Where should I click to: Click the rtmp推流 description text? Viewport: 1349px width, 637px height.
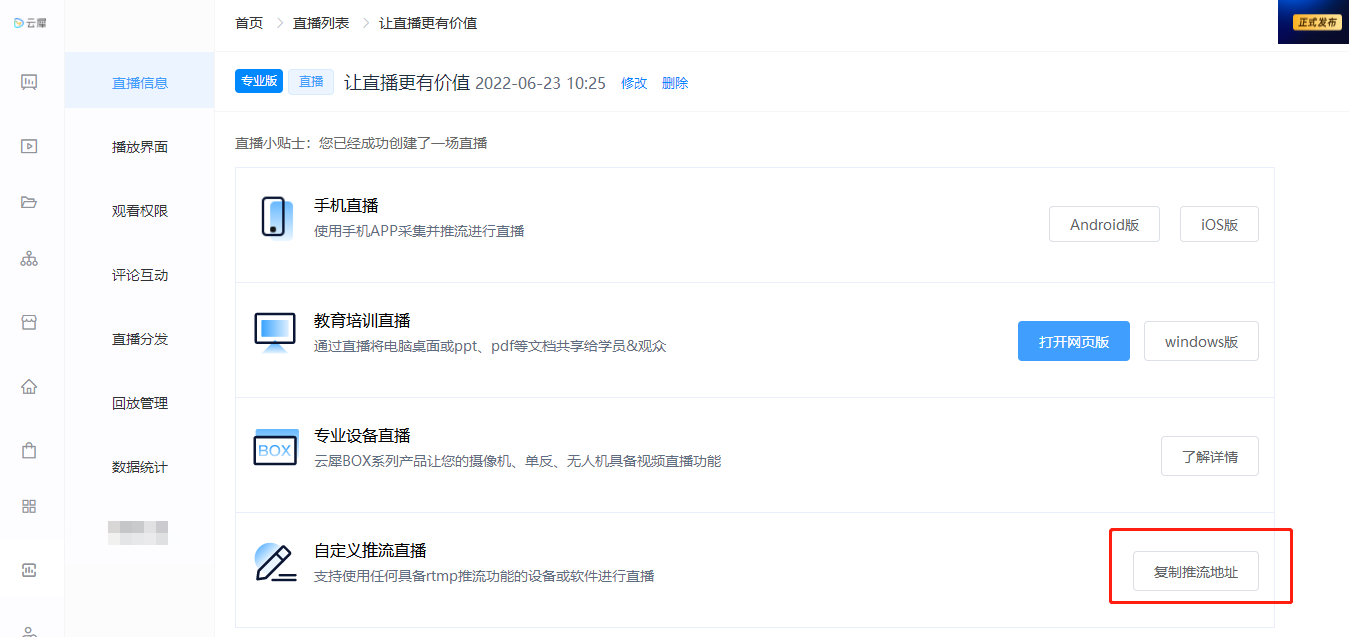484,575
